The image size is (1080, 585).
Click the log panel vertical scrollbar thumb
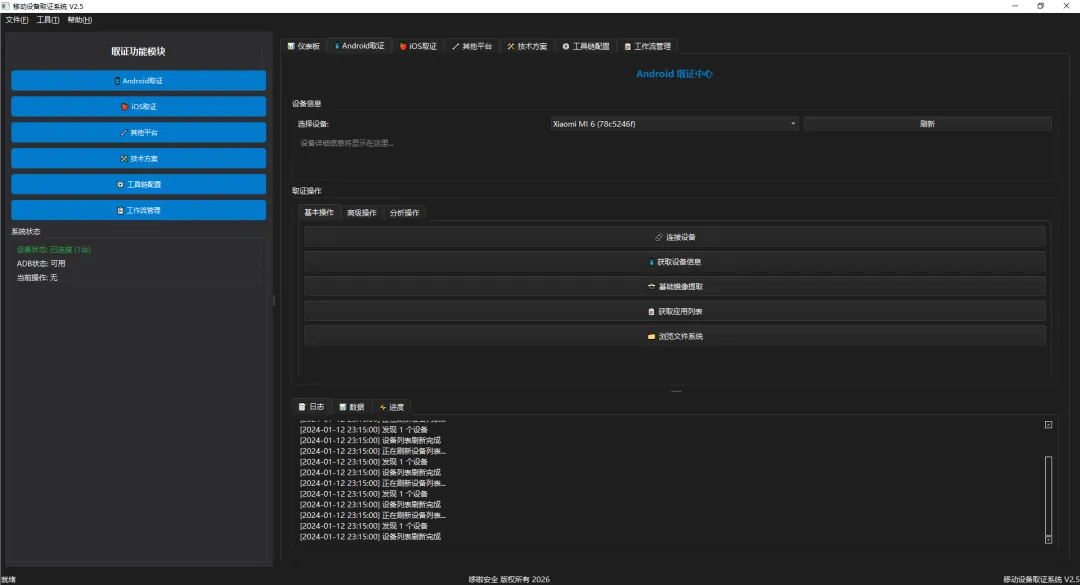tap(1048, 495)
